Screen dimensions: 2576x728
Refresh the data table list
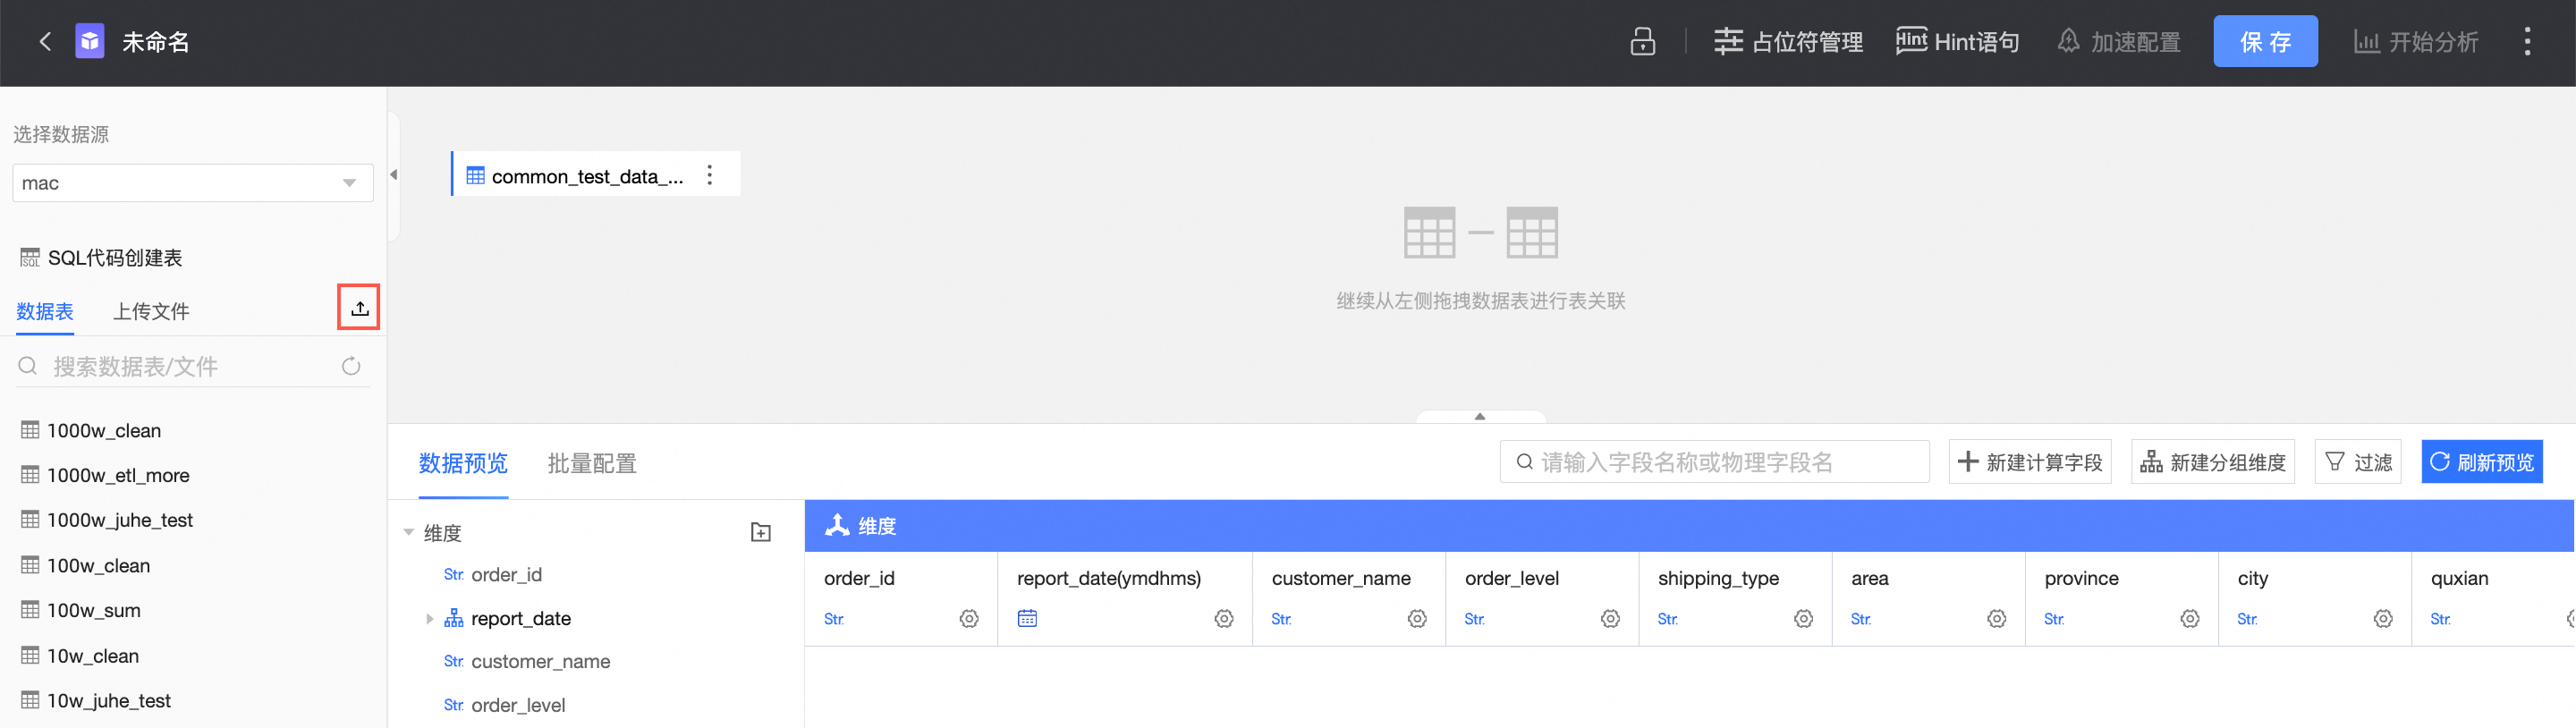(x=351, y=367)
